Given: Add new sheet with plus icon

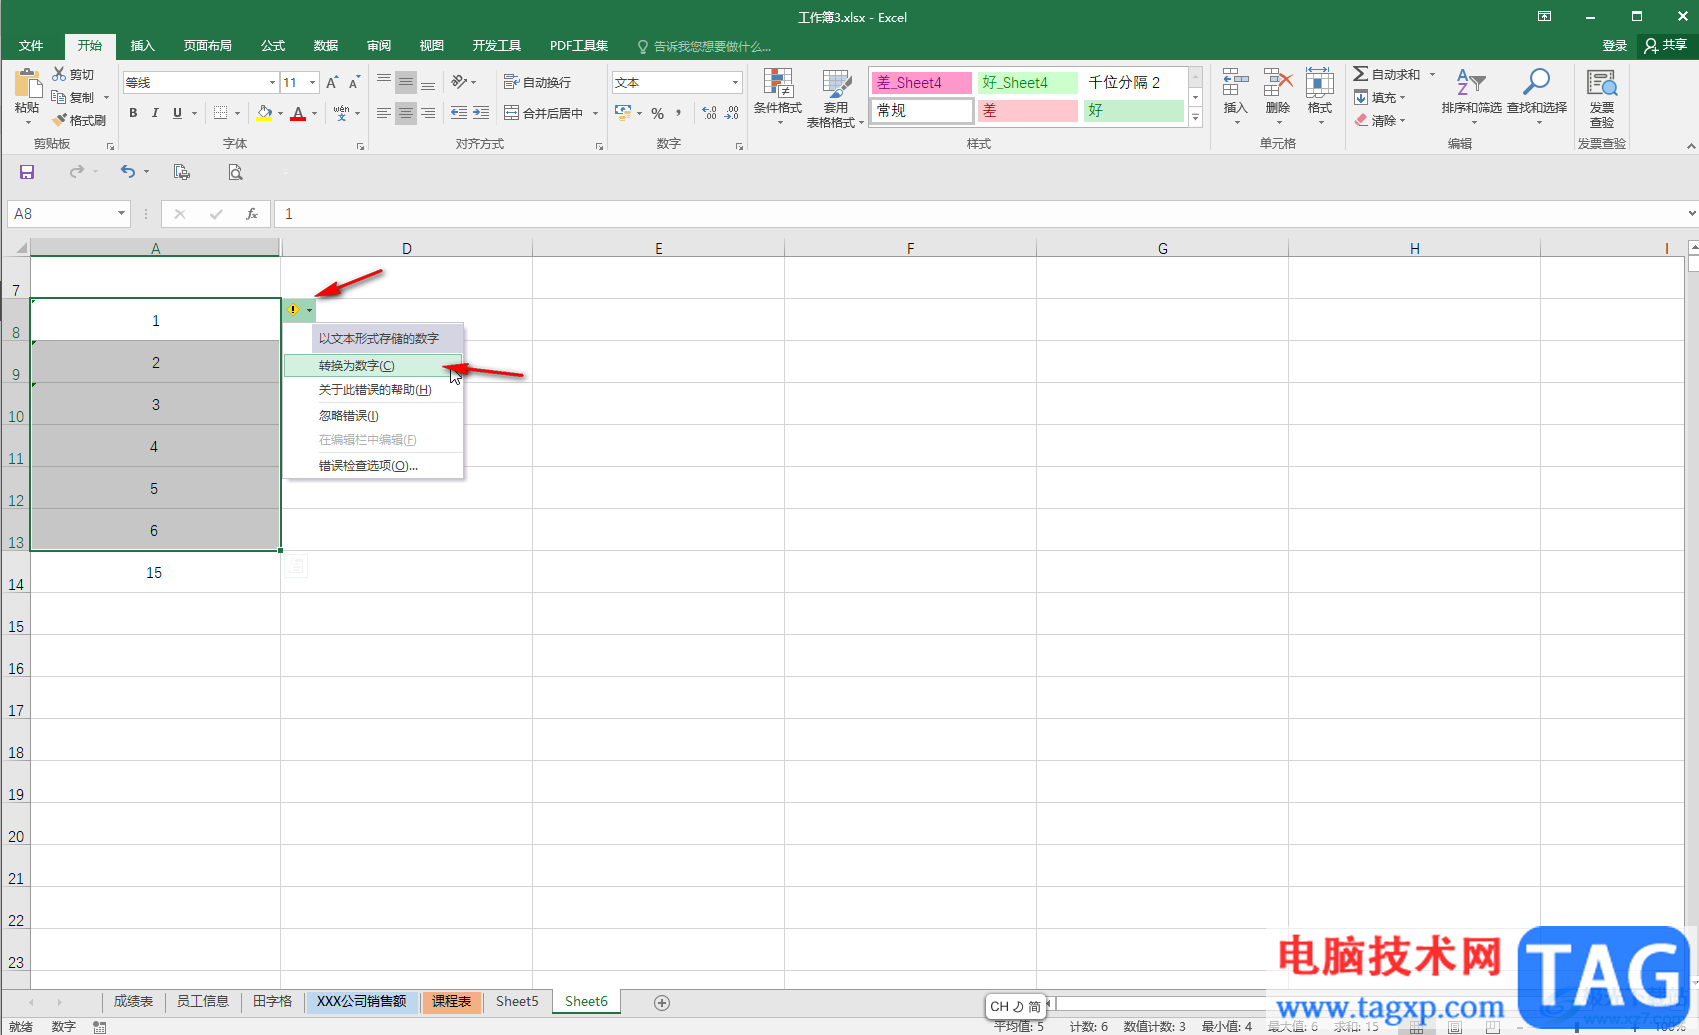Looking at the screenshot, I should pyautogui.click(x=662, y=1002).
